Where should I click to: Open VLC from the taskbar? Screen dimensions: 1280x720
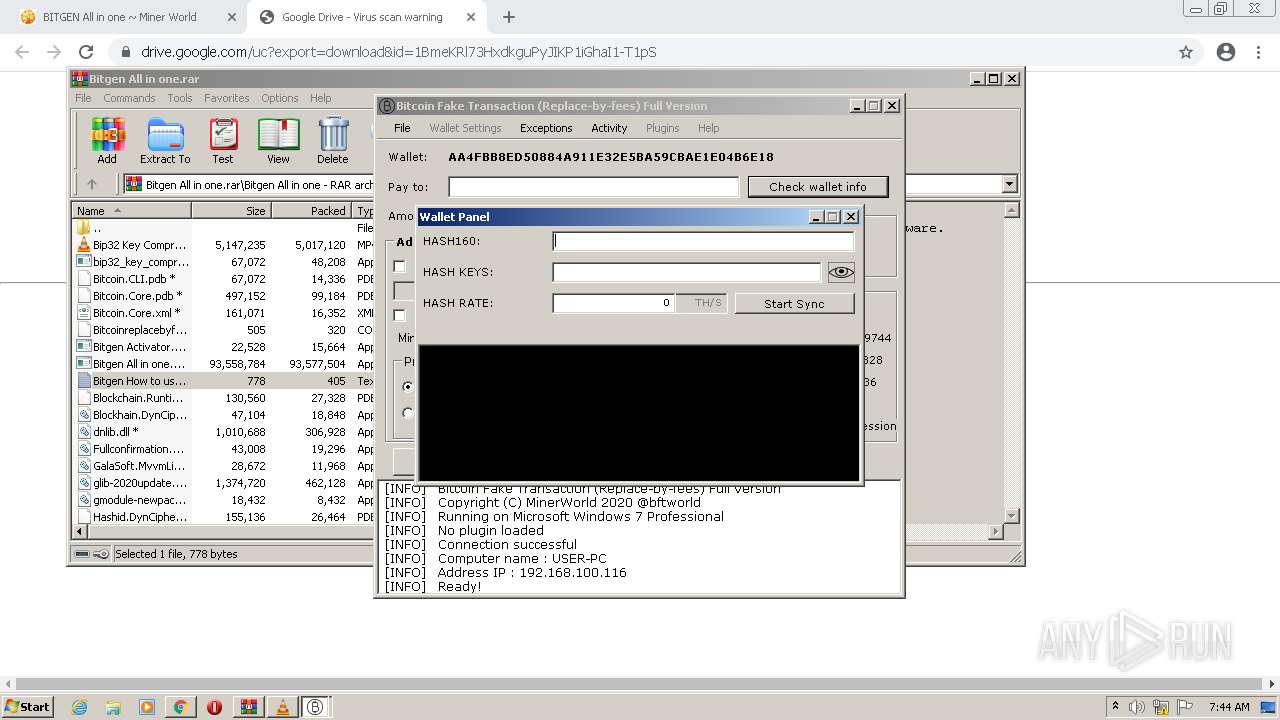pos(283,707)
